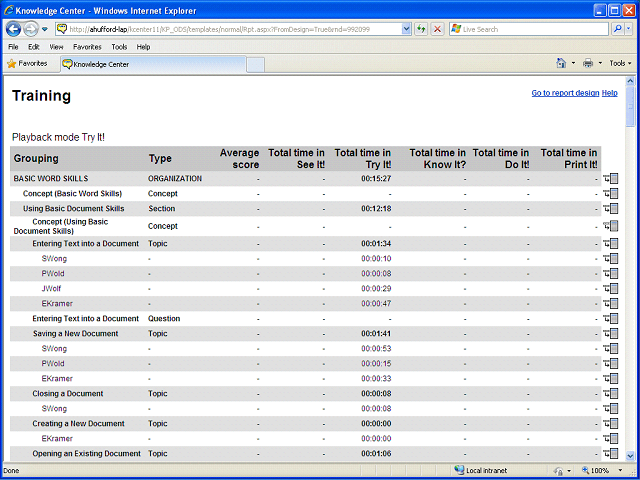The image size is (640, 480).
Task: Click the Home page icon
Action: (x=562, y=63)
